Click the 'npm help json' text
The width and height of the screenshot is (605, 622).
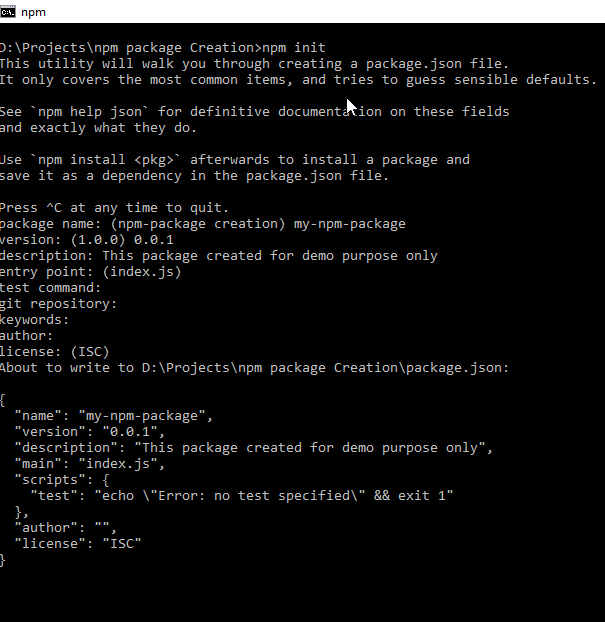pos(90,112)
